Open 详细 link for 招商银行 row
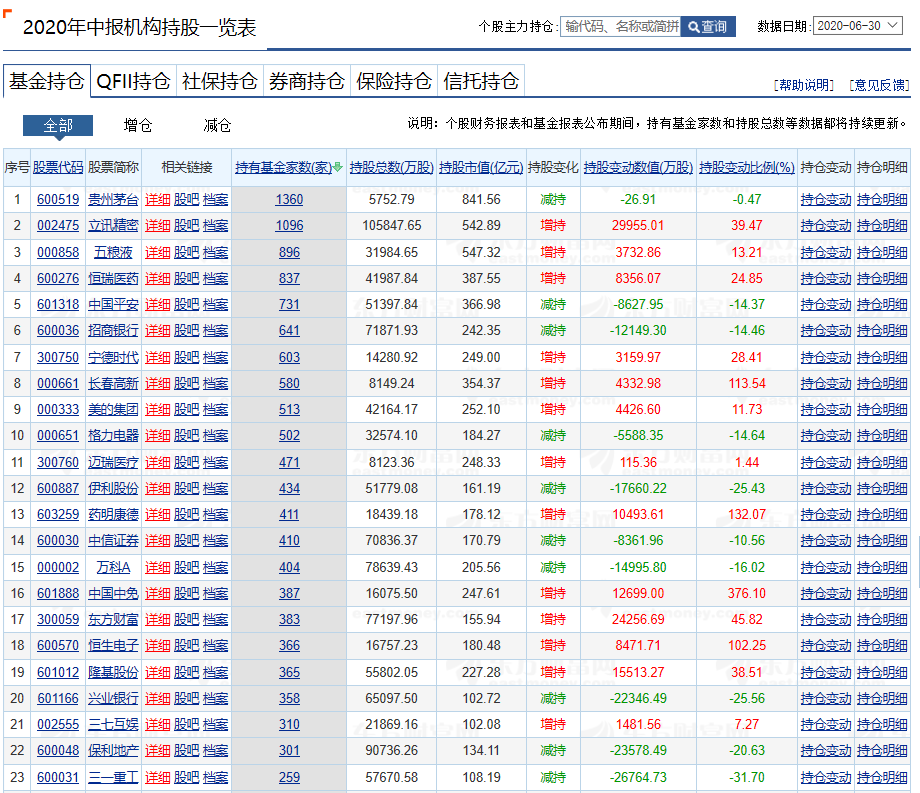Image resolution: width=920 pixels, height=793 pixels. pyautogui.click(x=157, y=331)
